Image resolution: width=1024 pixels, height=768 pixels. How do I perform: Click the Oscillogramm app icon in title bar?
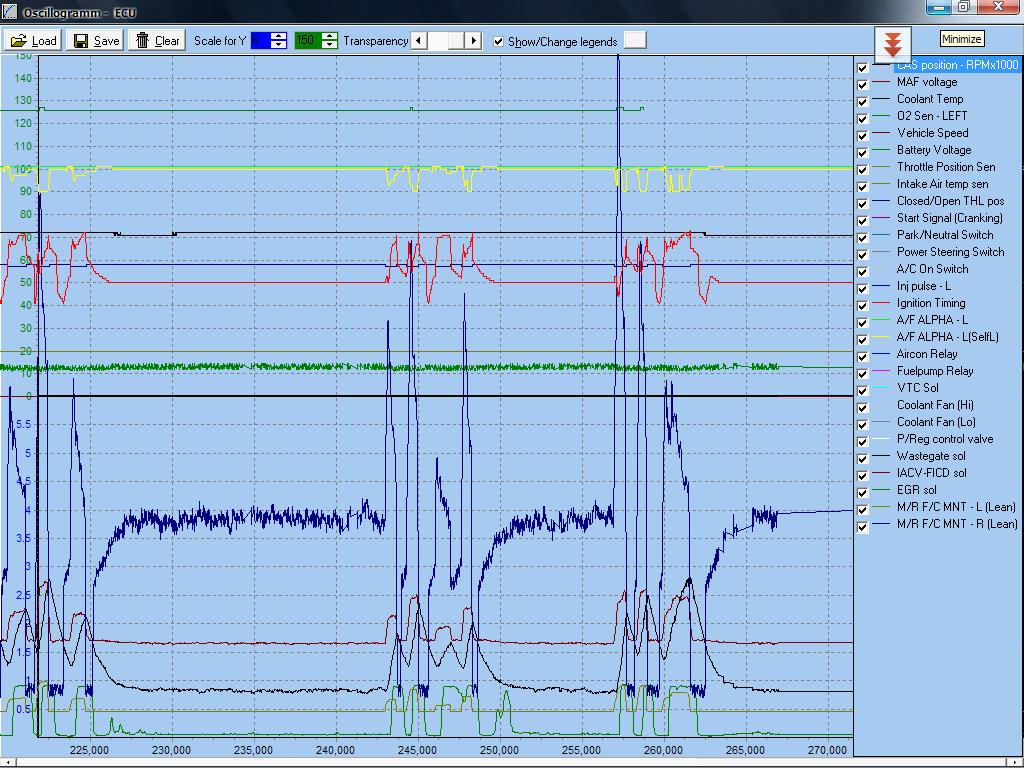[10, 12]
